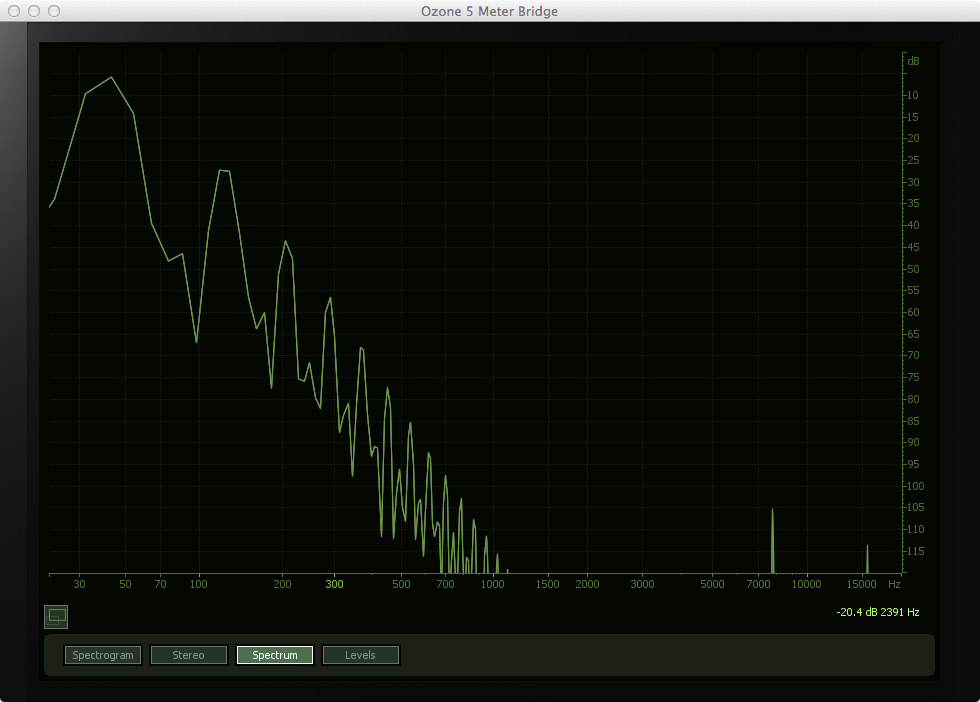The image size is (980, 702).
Task: Click the 1000 Hz frequency axis label
Action: click(492, 584)
